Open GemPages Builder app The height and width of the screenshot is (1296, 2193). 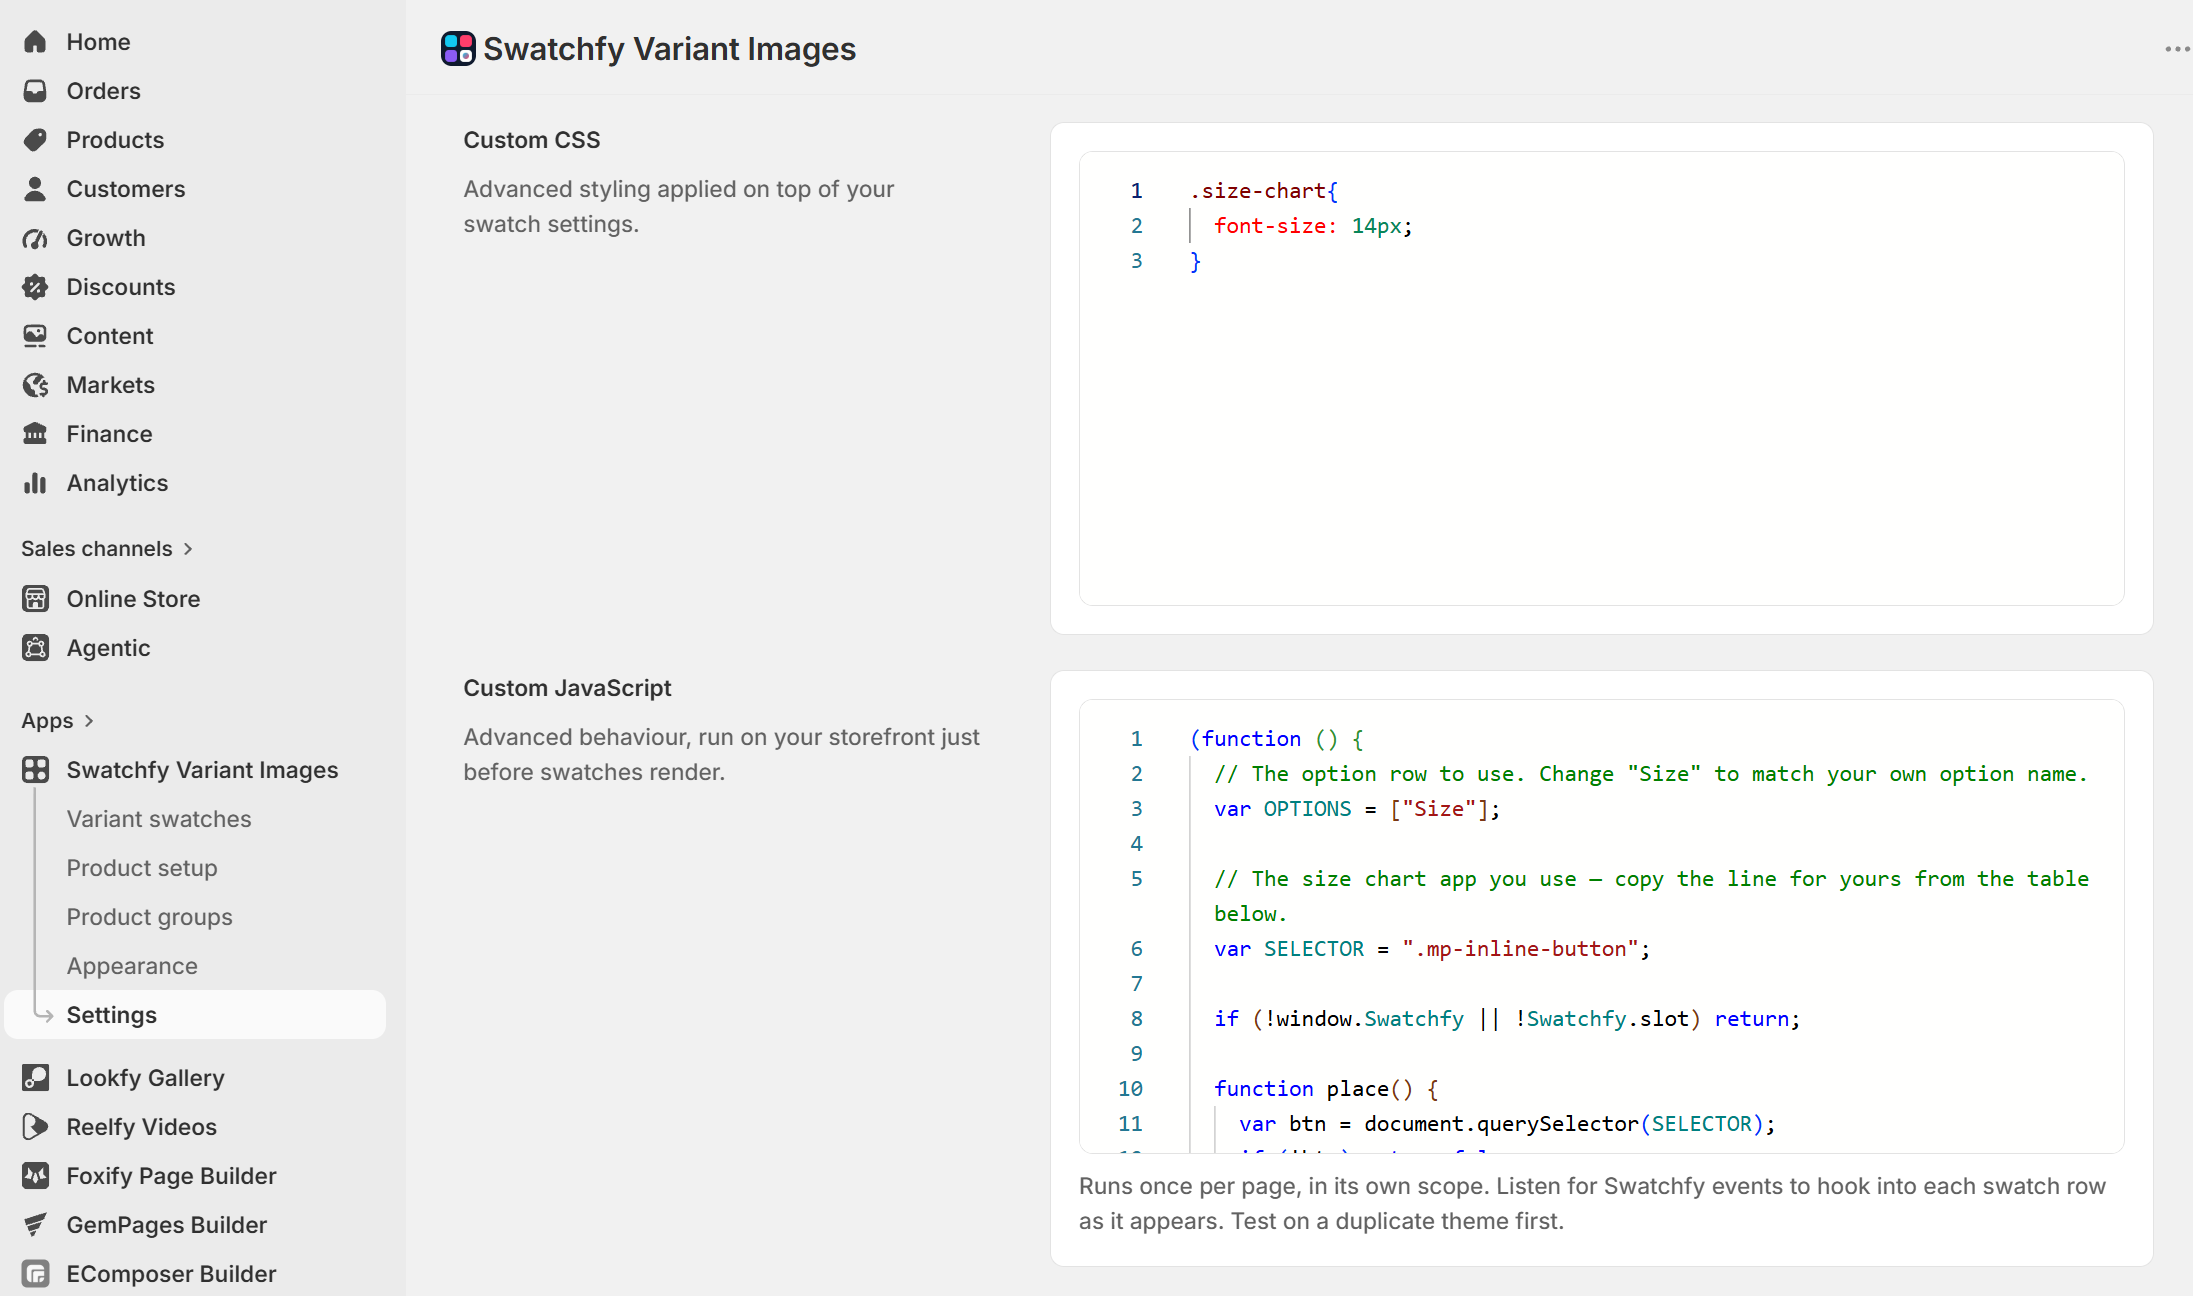(166, 1225)
